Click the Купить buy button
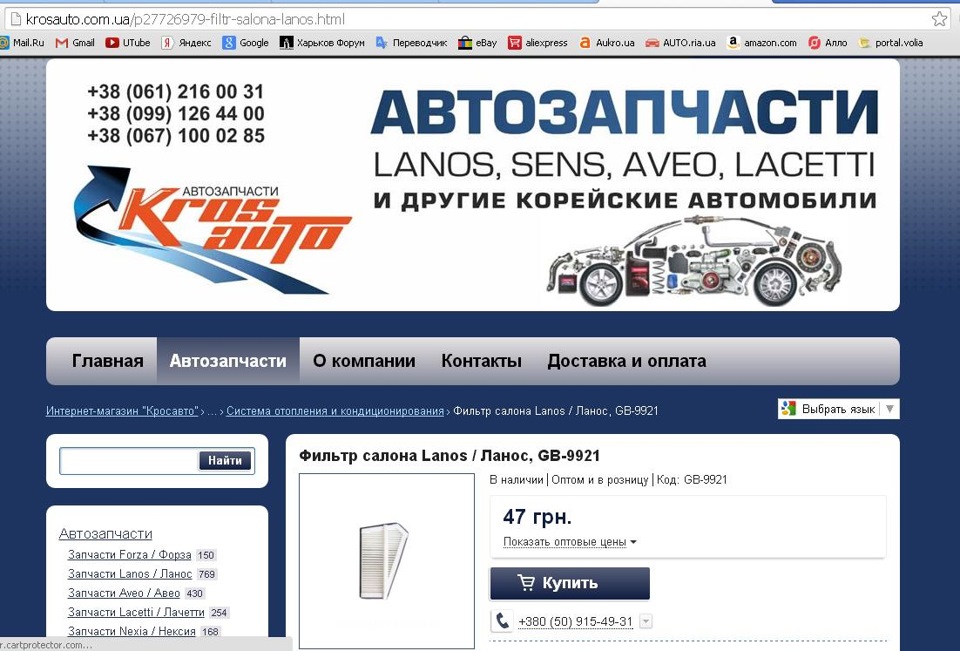Screen dimensions: 960x651 point(570,583)
